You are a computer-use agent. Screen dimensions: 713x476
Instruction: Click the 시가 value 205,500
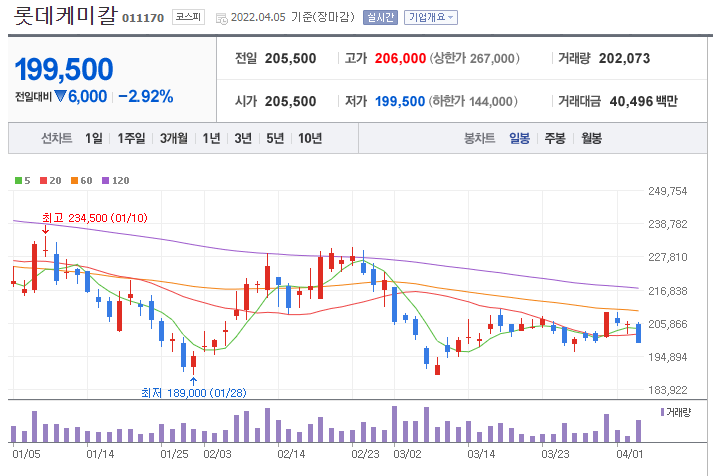click(x=291, y=101)
